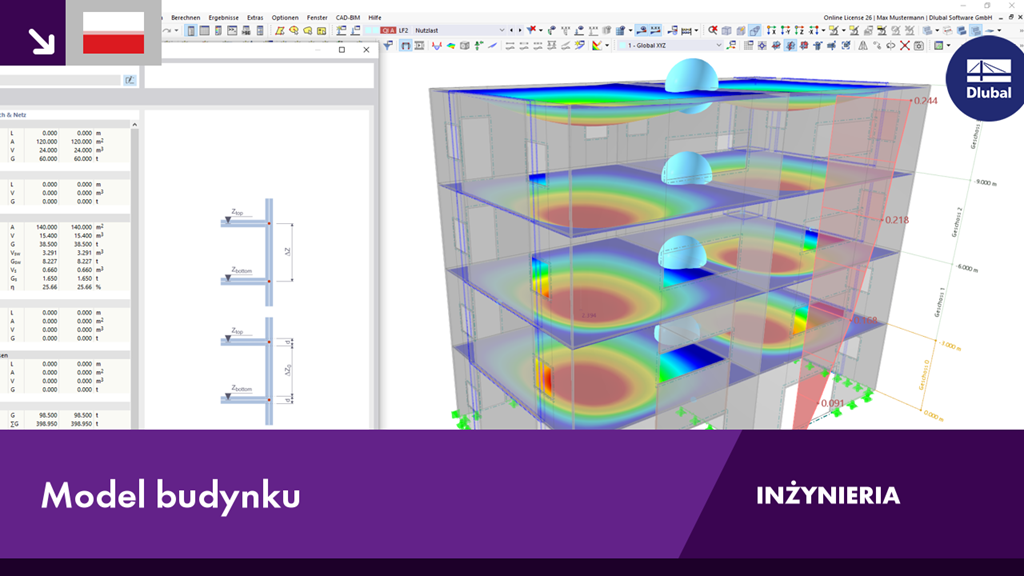The image size is (1024, 576).
Task: Click the 0.244 result value label
Action: click(925, 101)
